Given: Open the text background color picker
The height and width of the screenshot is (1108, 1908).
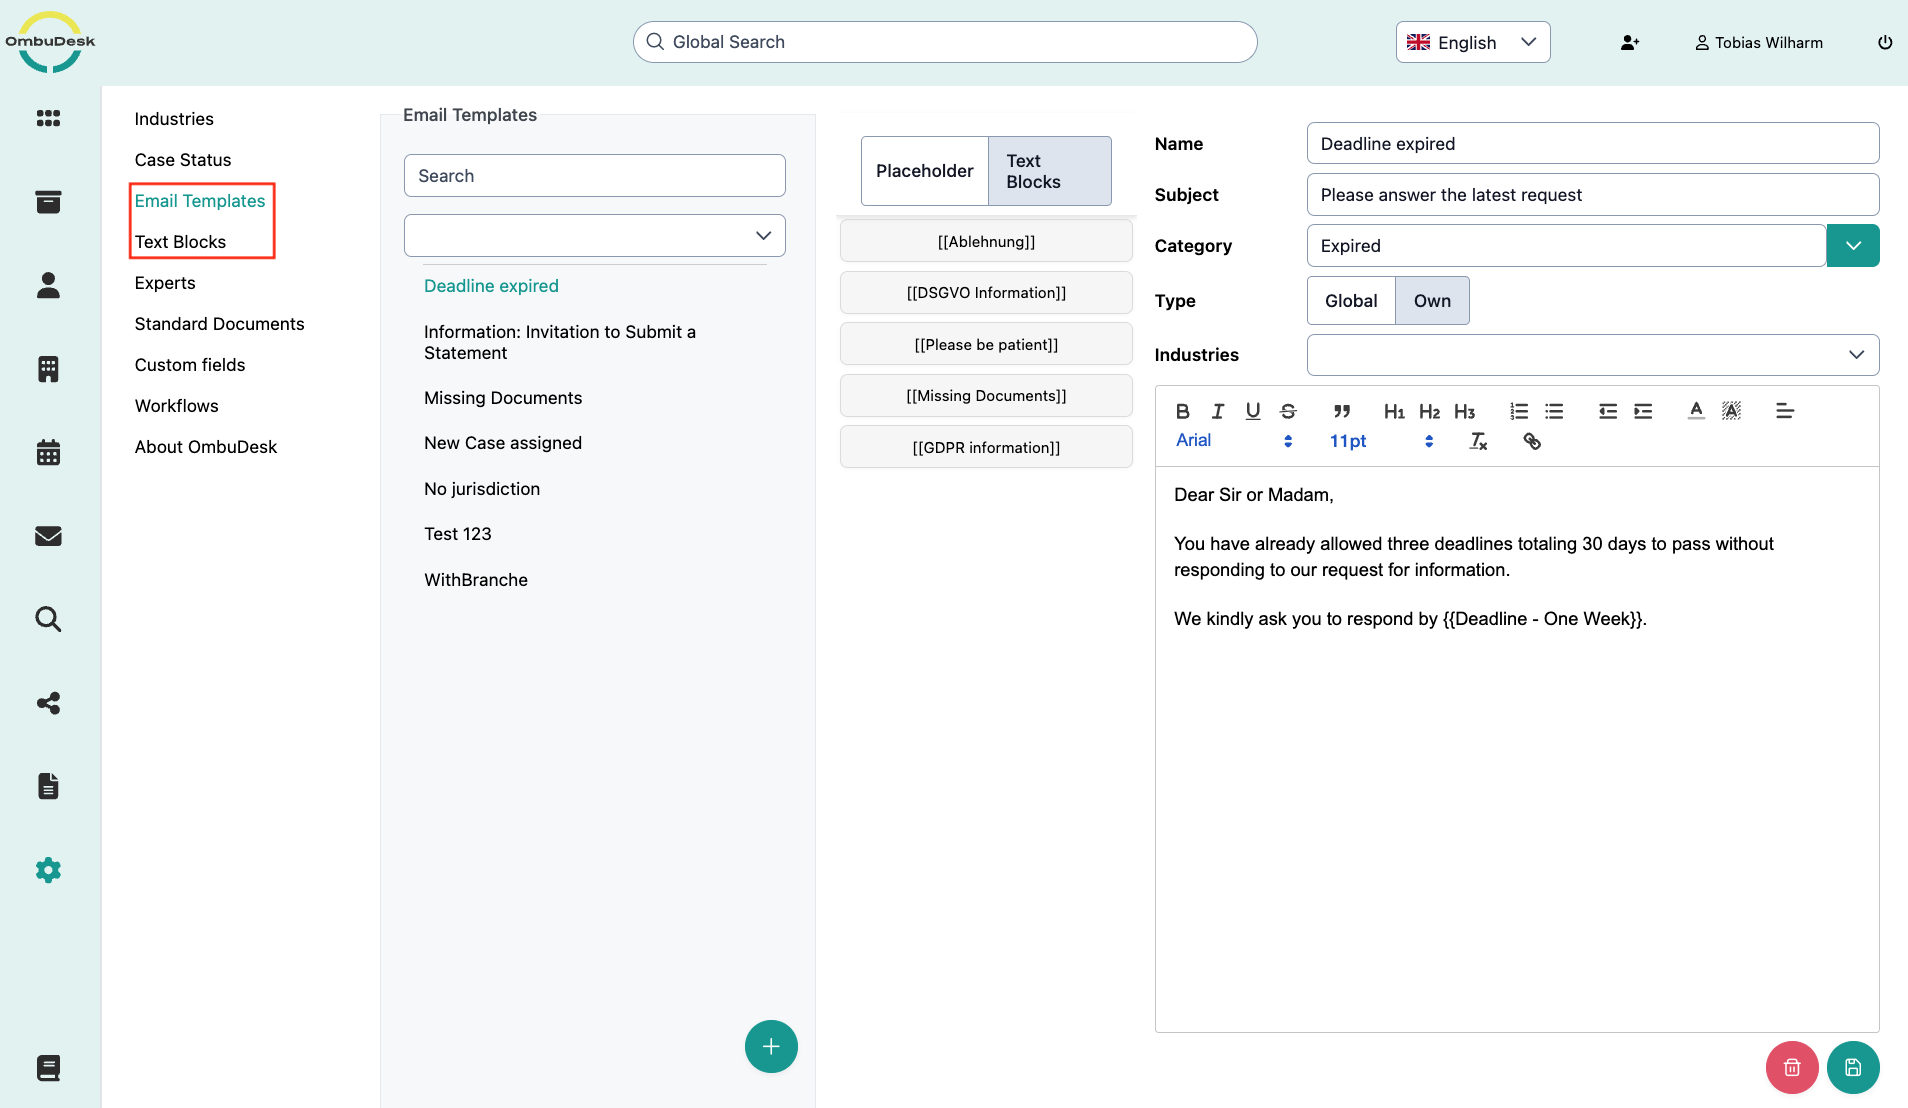Looking at the screenshot, I should click(1731, 411).
